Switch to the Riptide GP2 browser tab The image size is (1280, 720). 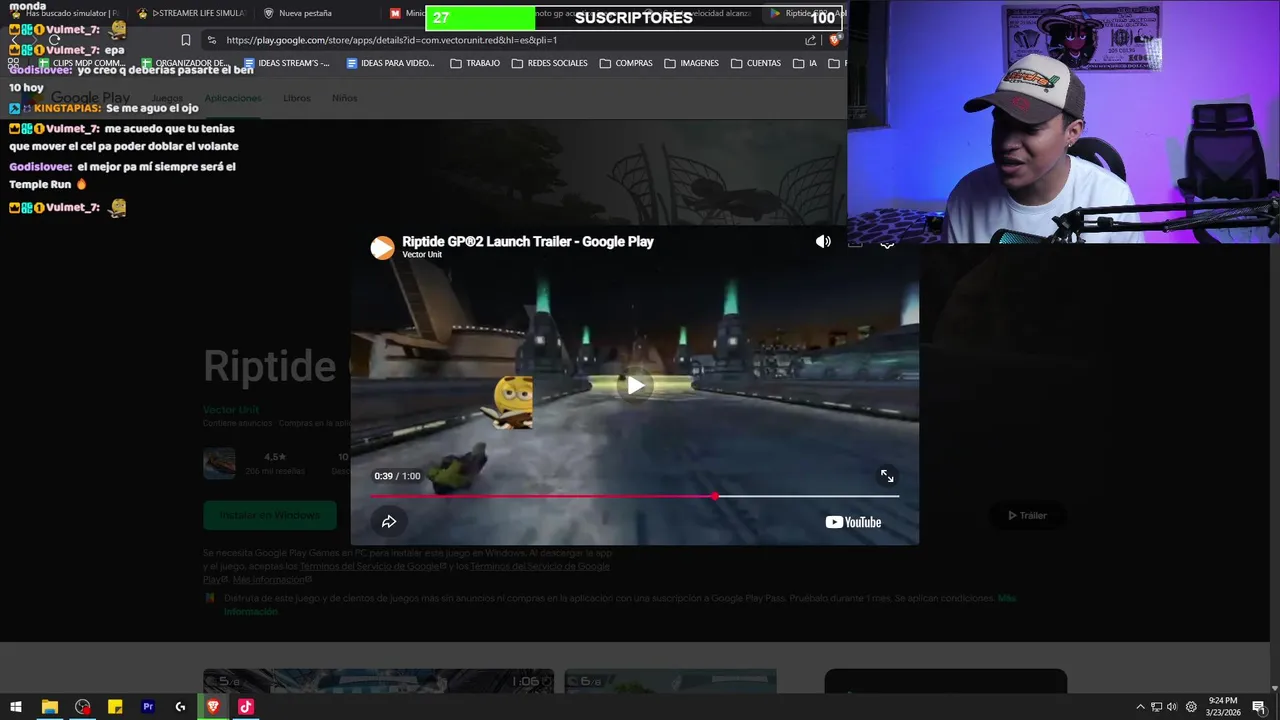point(803,13)
